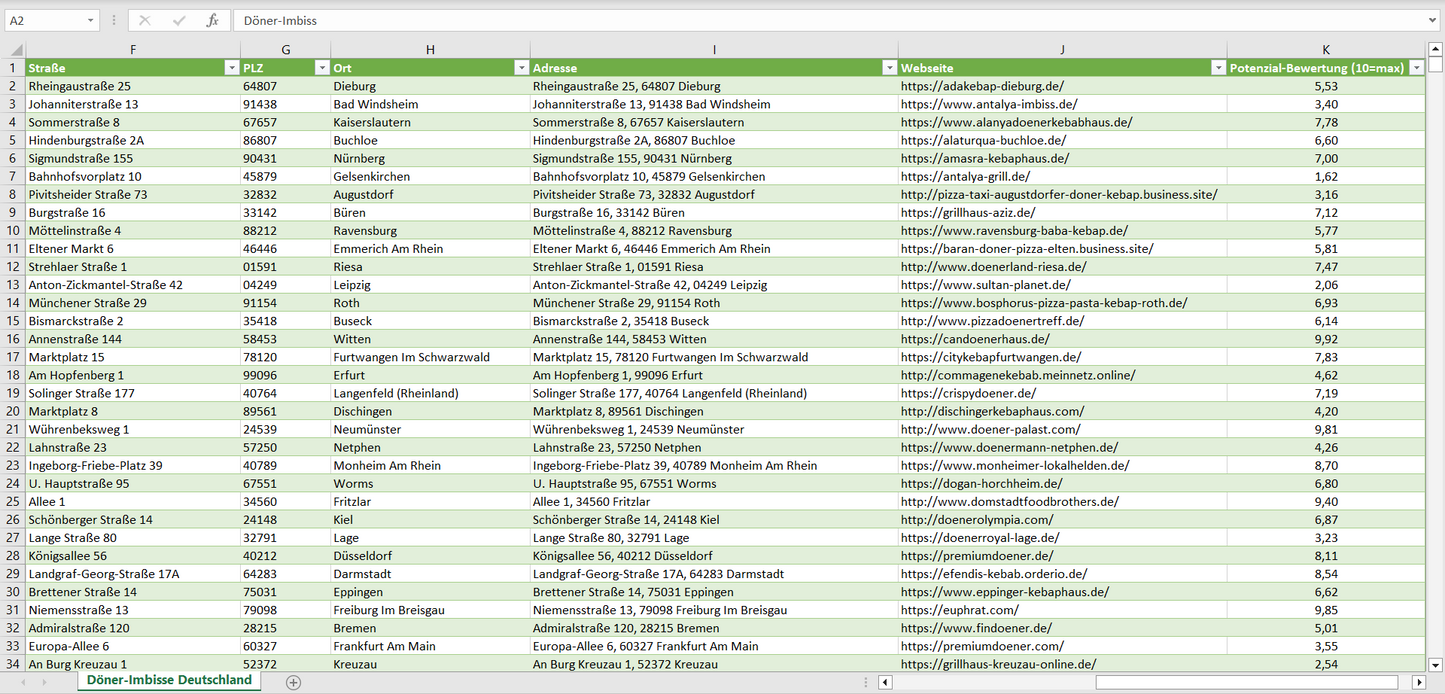Image resolution: width=1445 pixels, height=694 pixels.
Task: Click the Insert Function fx icon
Action: pyautogui.click(x=212, y=20)
